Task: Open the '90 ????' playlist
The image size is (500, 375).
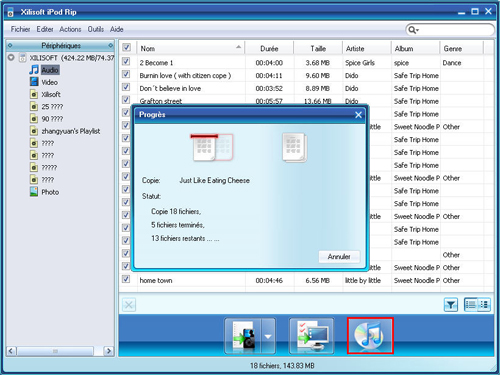Action: tap(52, 119)
